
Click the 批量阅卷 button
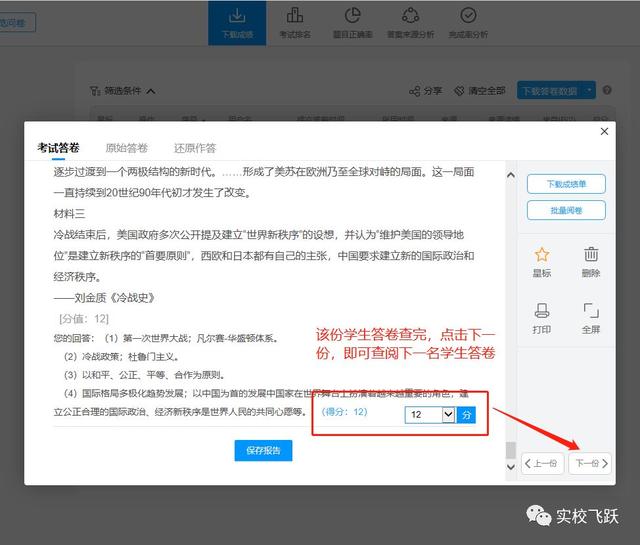tap(566, 211)
